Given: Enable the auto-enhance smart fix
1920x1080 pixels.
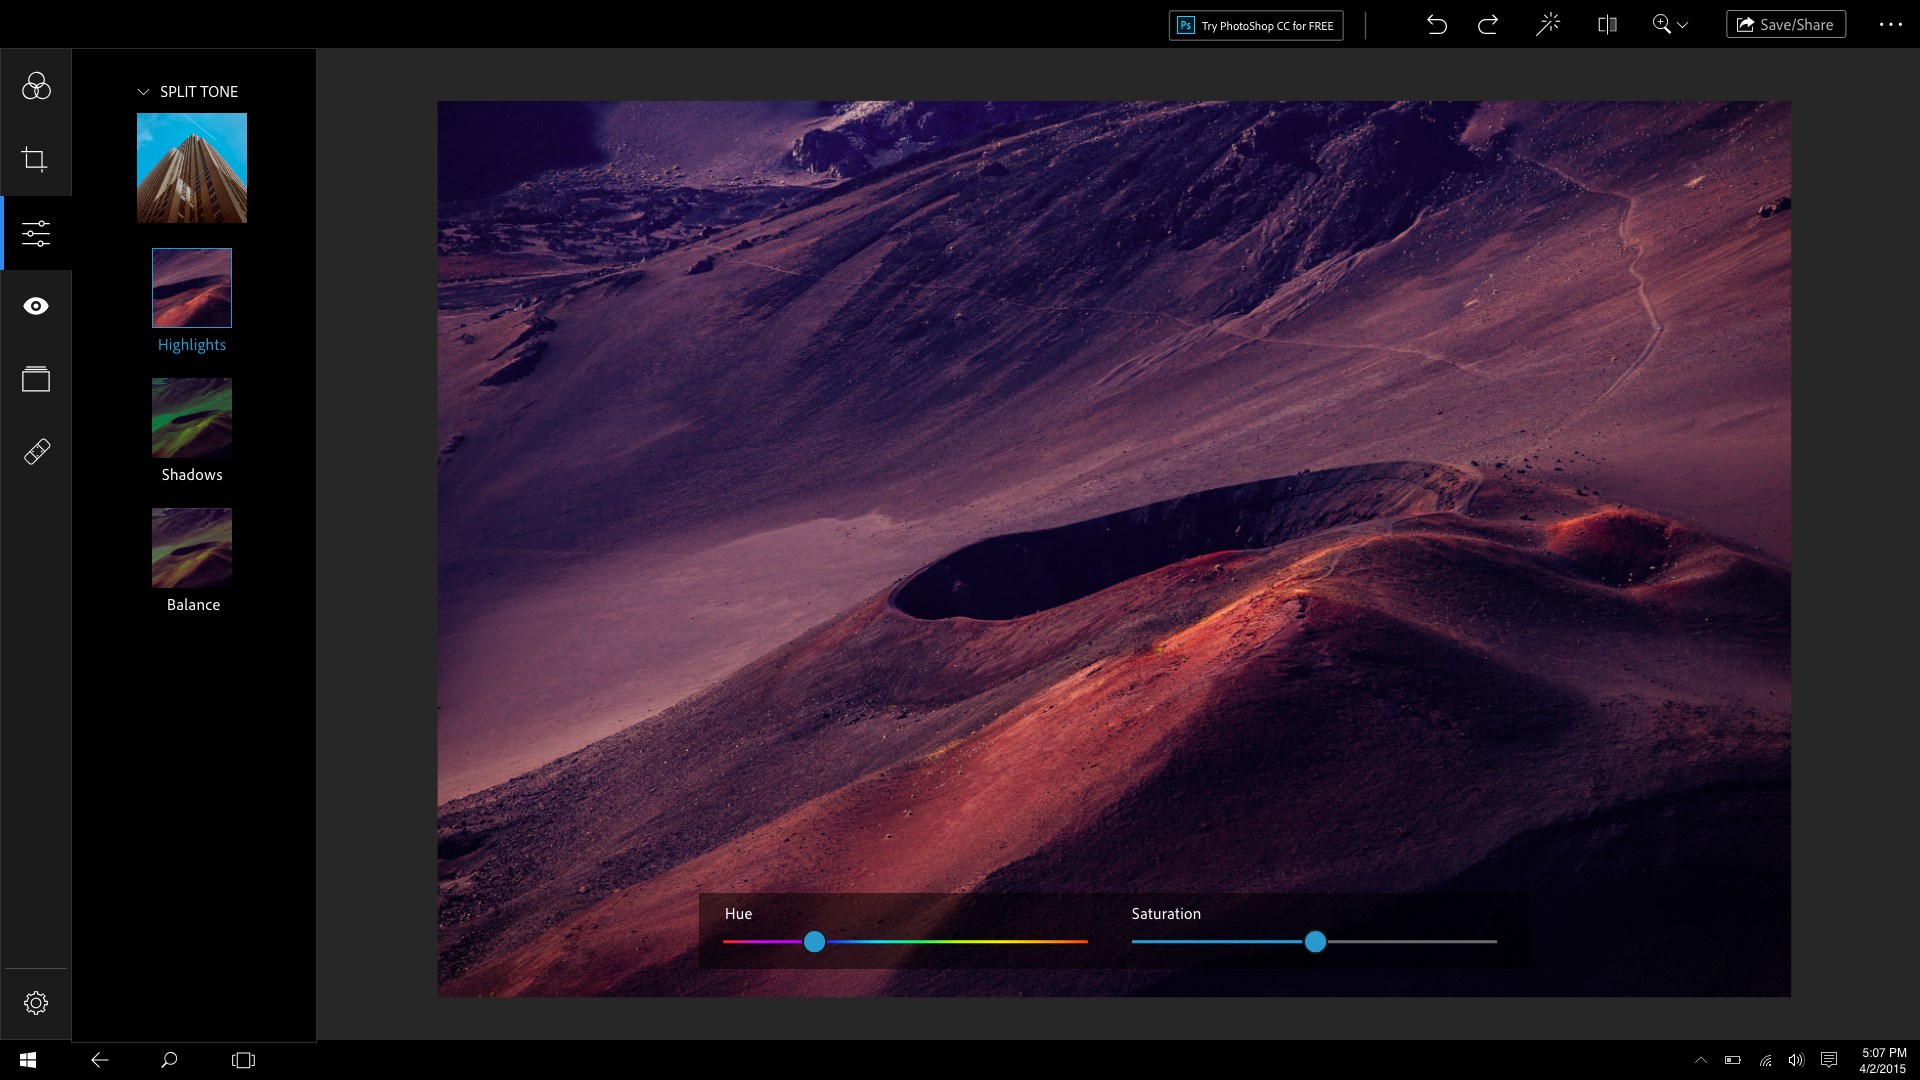Looking at the screenshot, I should (x=1551, y=25).
